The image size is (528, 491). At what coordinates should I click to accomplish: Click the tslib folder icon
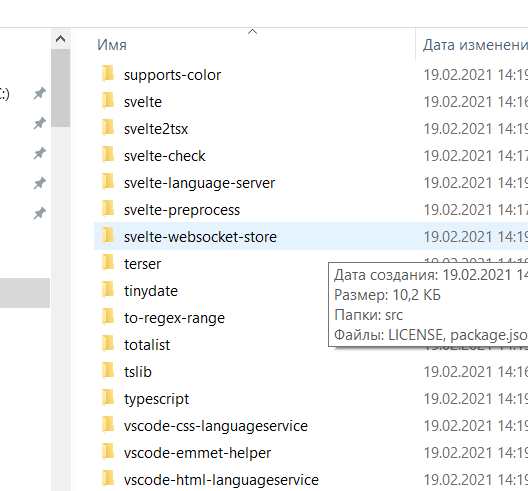point(108,371)
